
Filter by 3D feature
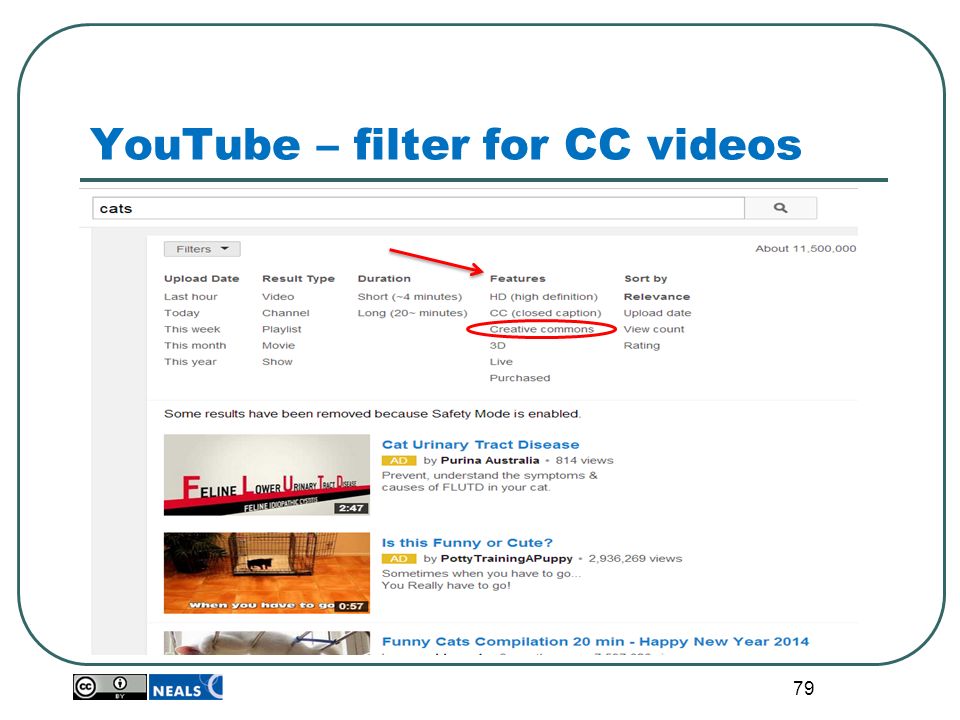[x=497, y=346]
